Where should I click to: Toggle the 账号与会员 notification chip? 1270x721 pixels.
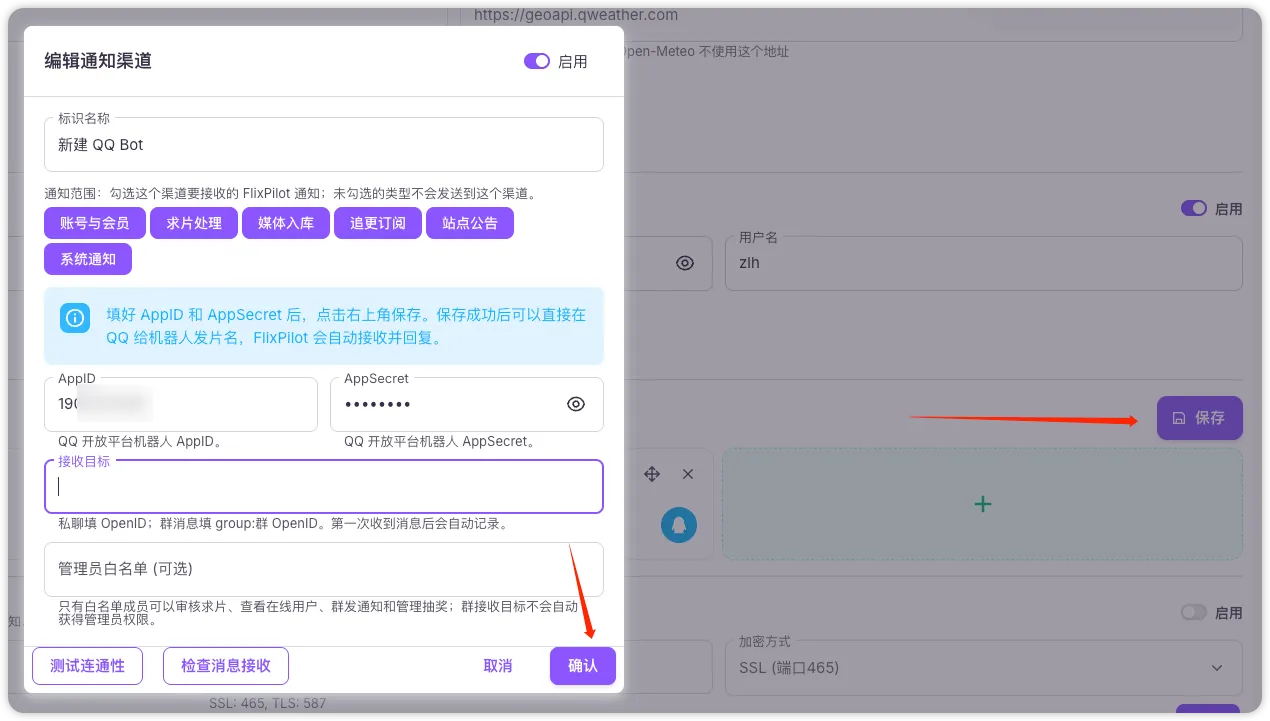tap(95, 223)
